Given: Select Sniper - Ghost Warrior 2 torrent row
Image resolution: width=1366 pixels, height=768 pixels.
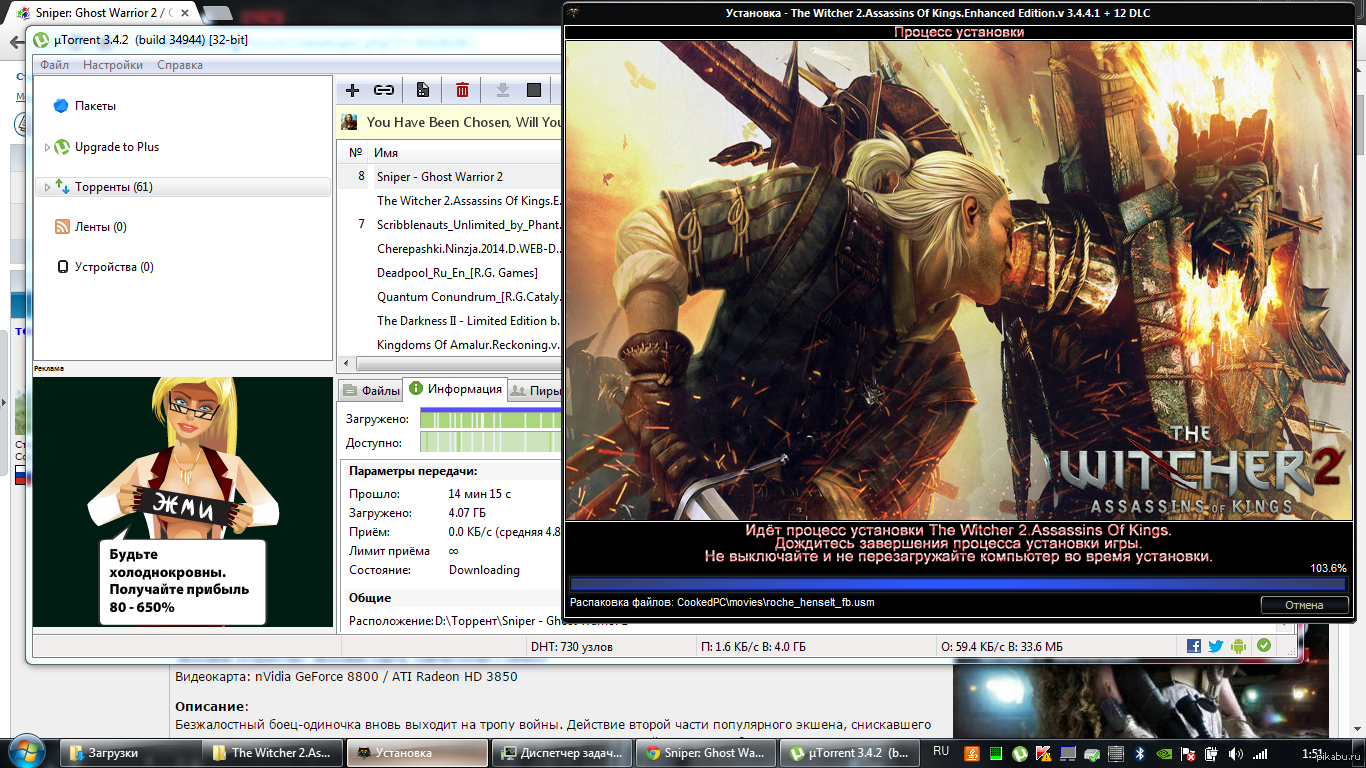Looking at the screenshot, I should 450,177.
